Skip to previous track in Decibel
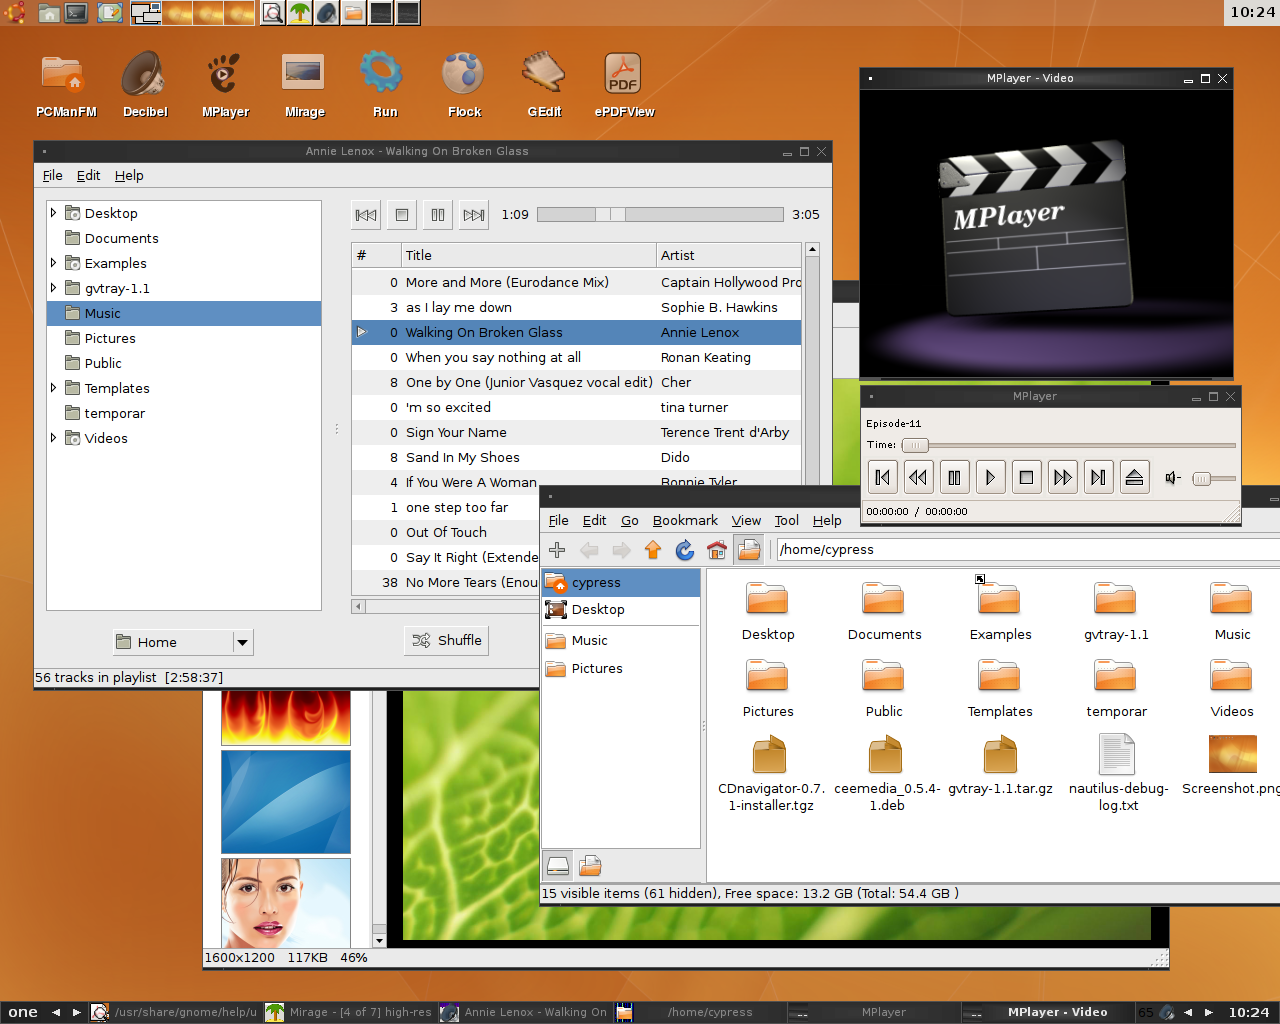Image resolution: width=1280 pixels, height=1024 pixels. (366, 214)
